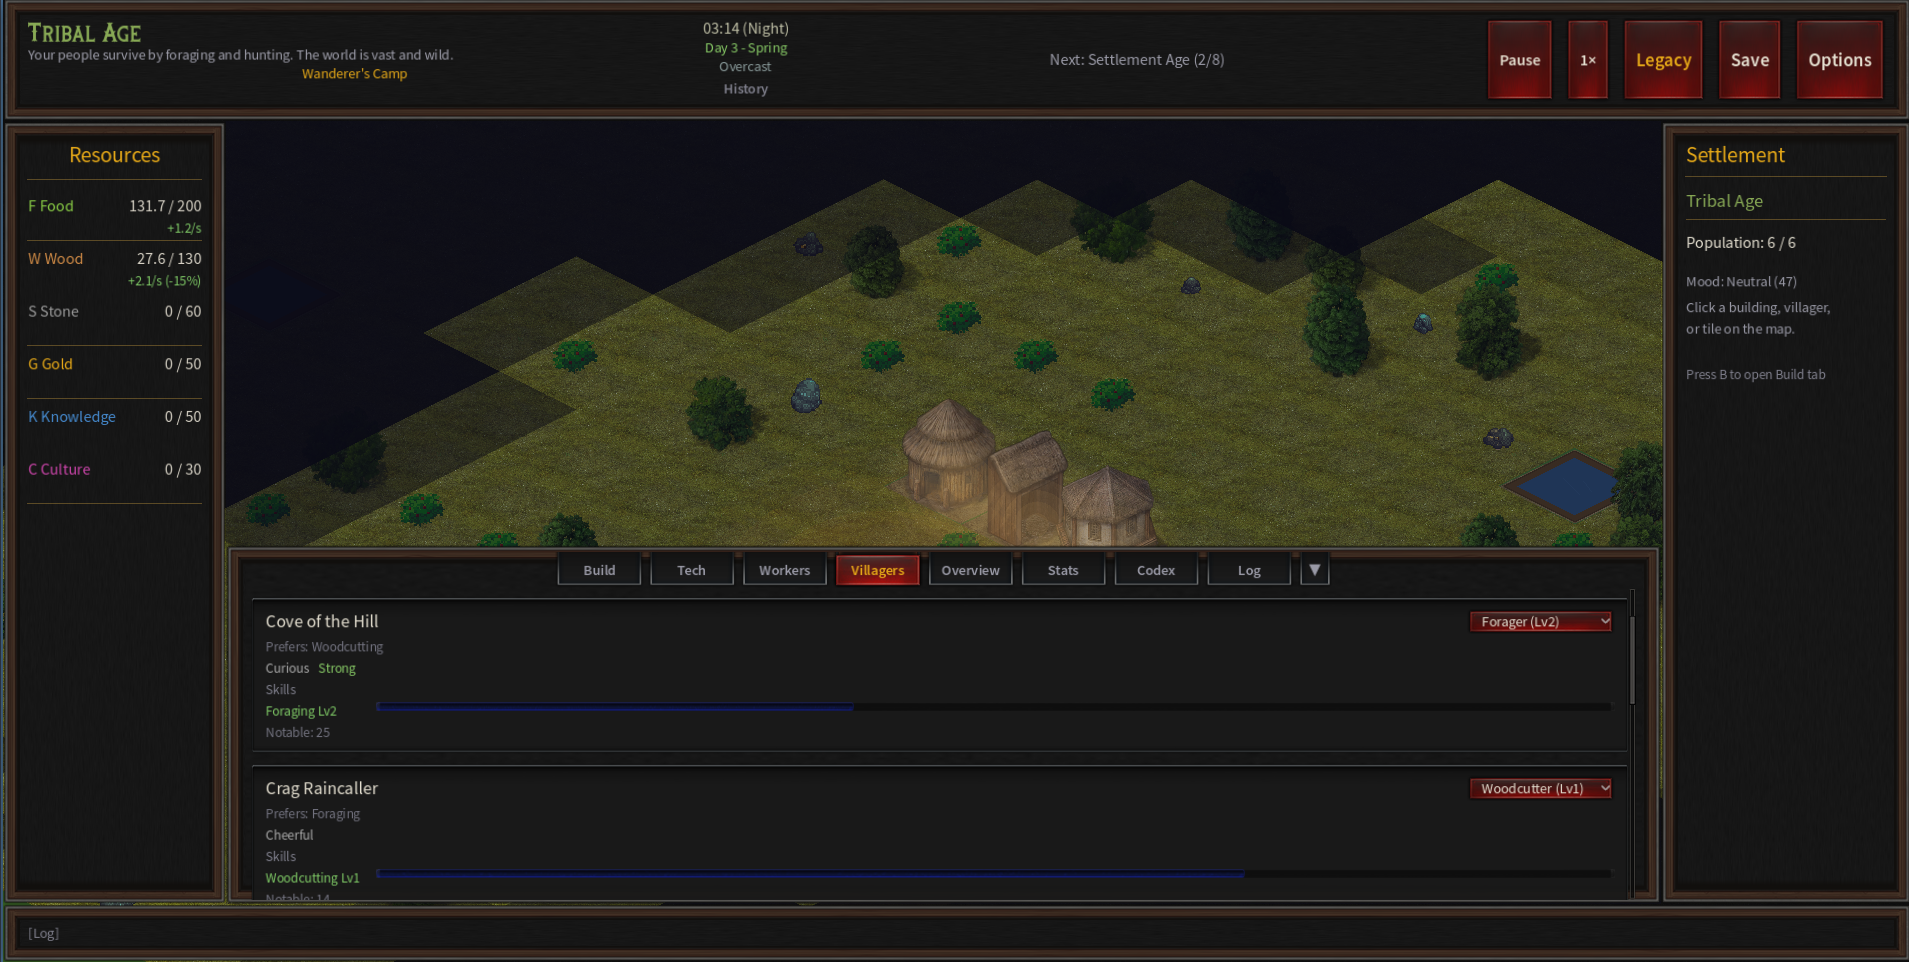Image resolution: width=1909 pixels, height=962 pixels.
Task: Click the Mood: Neutral (47) text
Action: (x=1741, y=282)
